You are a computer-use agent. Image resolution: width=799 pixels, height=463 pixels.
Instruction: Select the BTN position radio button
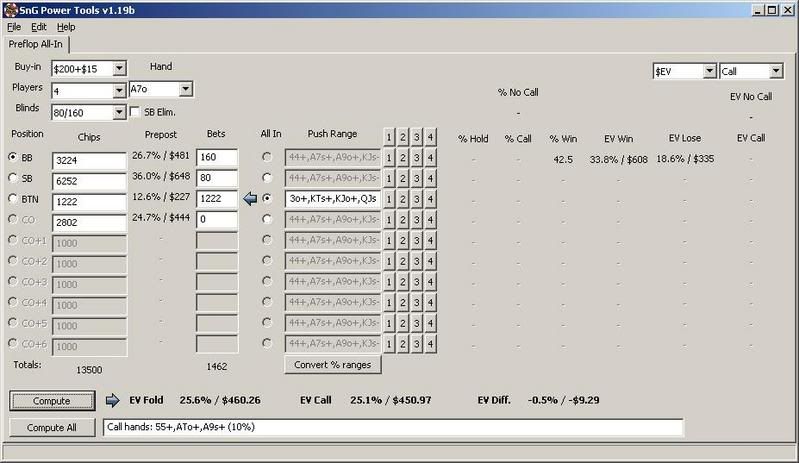(x=13, y=199)
